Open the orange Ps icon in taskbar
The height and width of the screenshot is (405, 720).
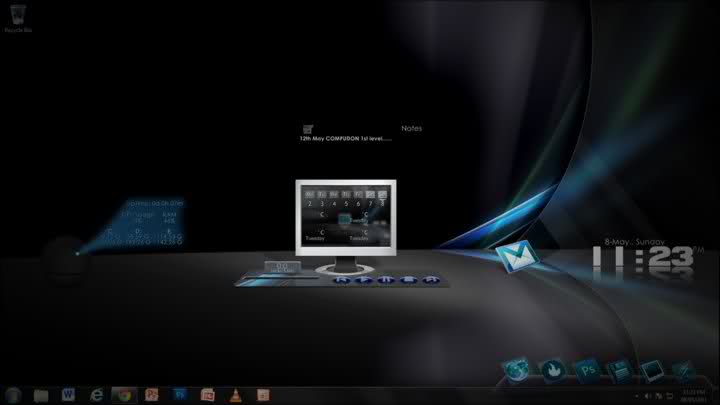click(x=152, y=395)
